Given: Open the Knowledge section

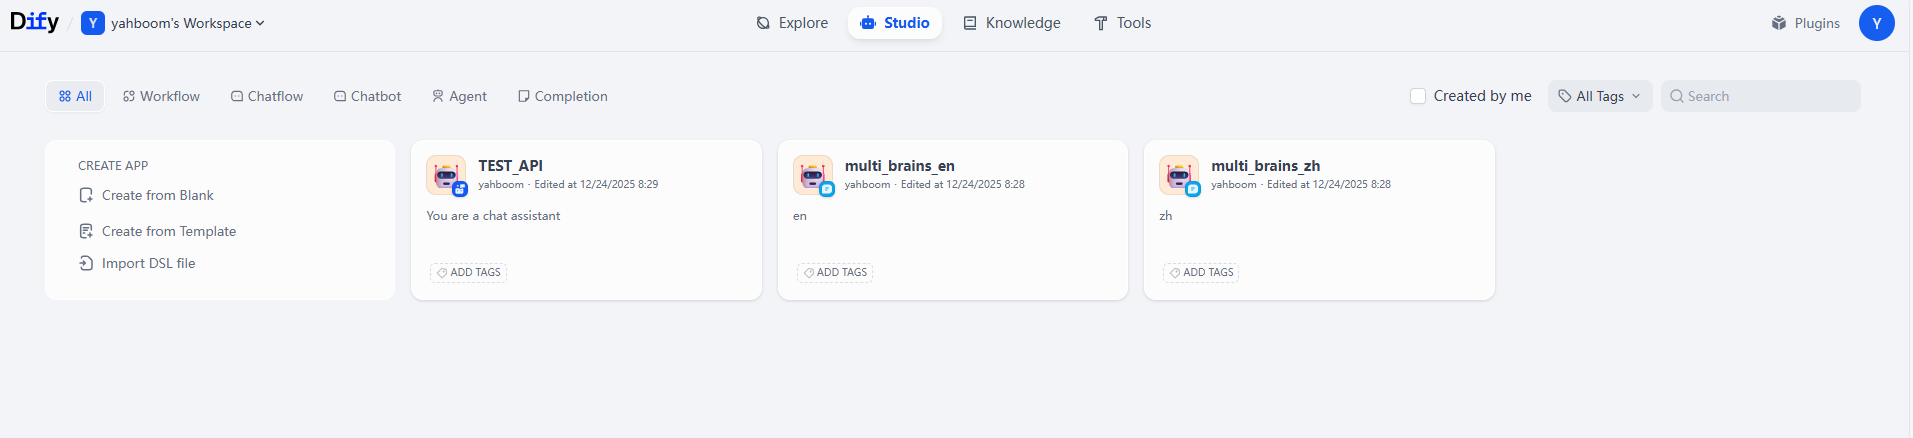Looking at the screenshot, I should 1012,23.
